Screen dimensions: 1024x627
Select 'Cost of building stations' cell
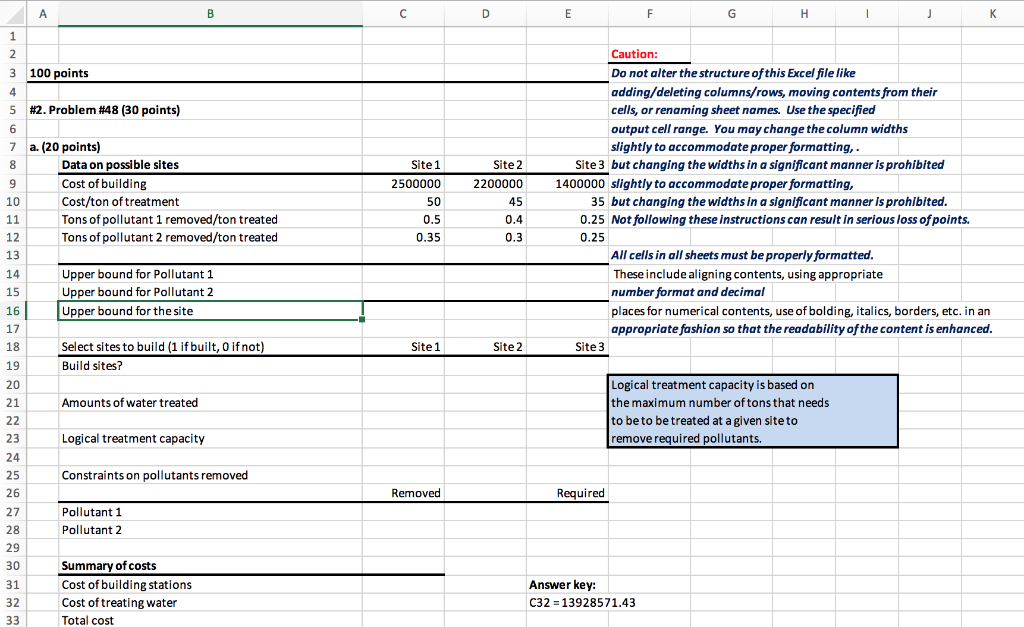[x=210, y=585]
